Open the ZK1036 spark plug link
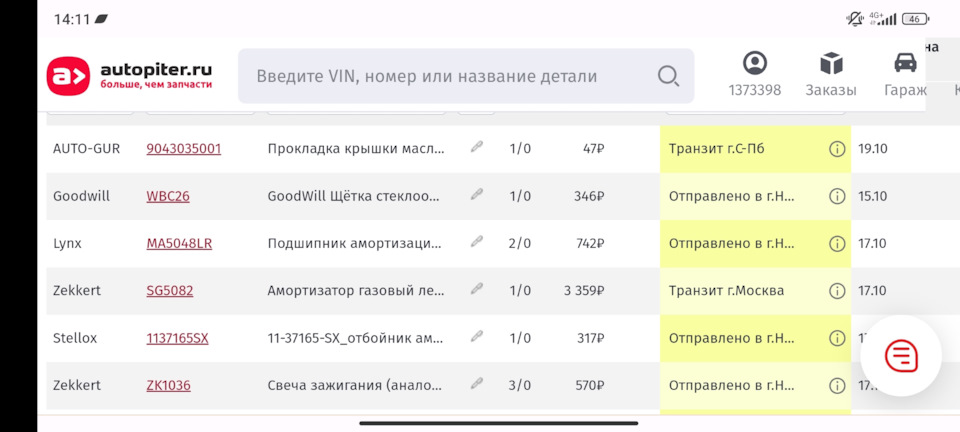Image resolution: width=960 pixels, height=432 pixels. click(x=169, y=385)
